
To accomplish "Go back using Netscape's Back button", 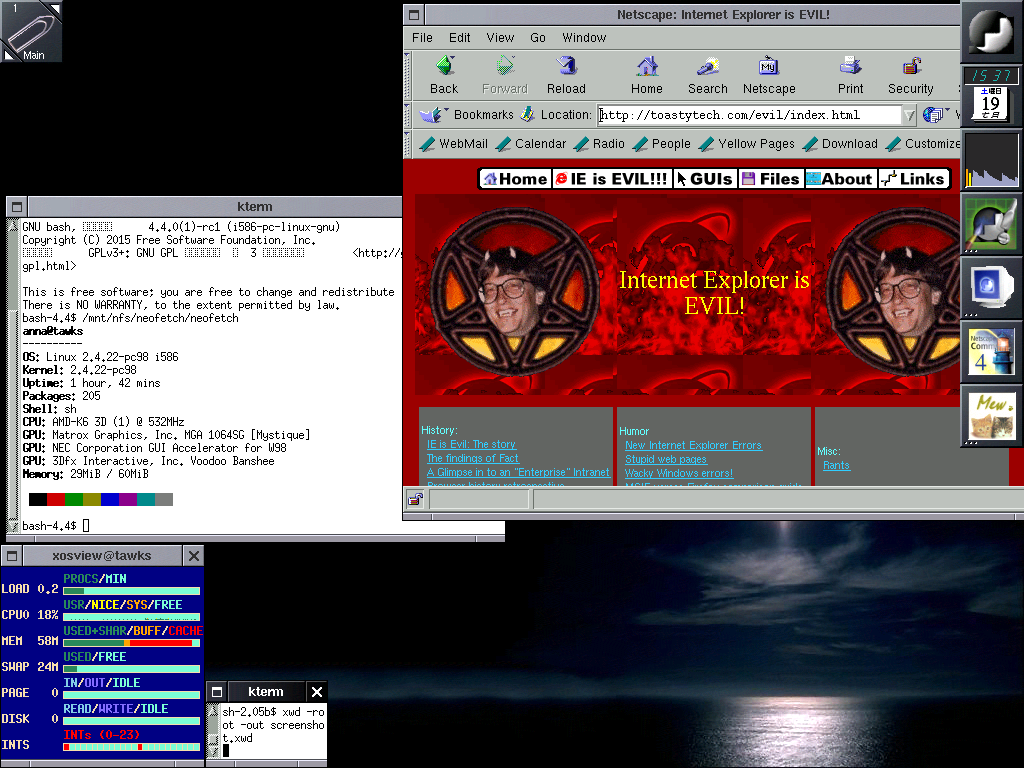I will [444, 75].
